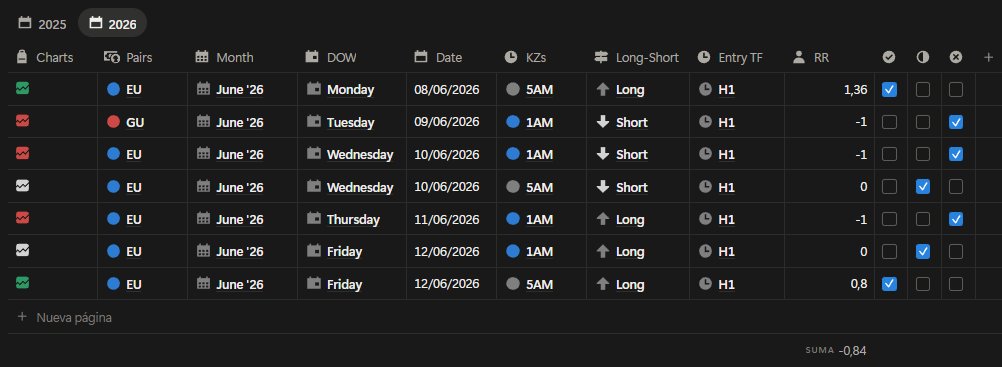This screenshot has height=367, width=1002.
Task: Check breakeven checkbox in Monday row
Action: point(923,90)
